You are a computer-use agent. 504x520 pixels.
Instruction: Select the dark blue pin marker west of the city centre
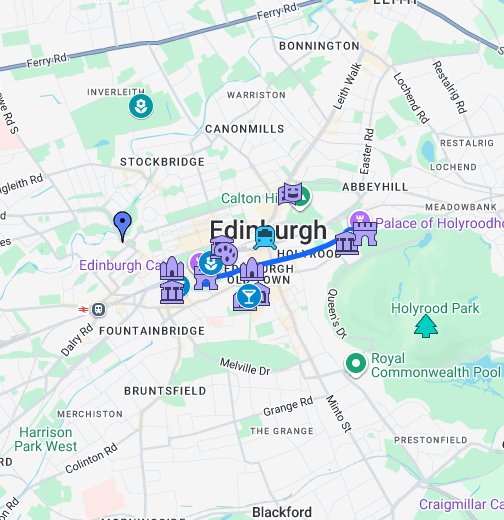click(122, 227)
